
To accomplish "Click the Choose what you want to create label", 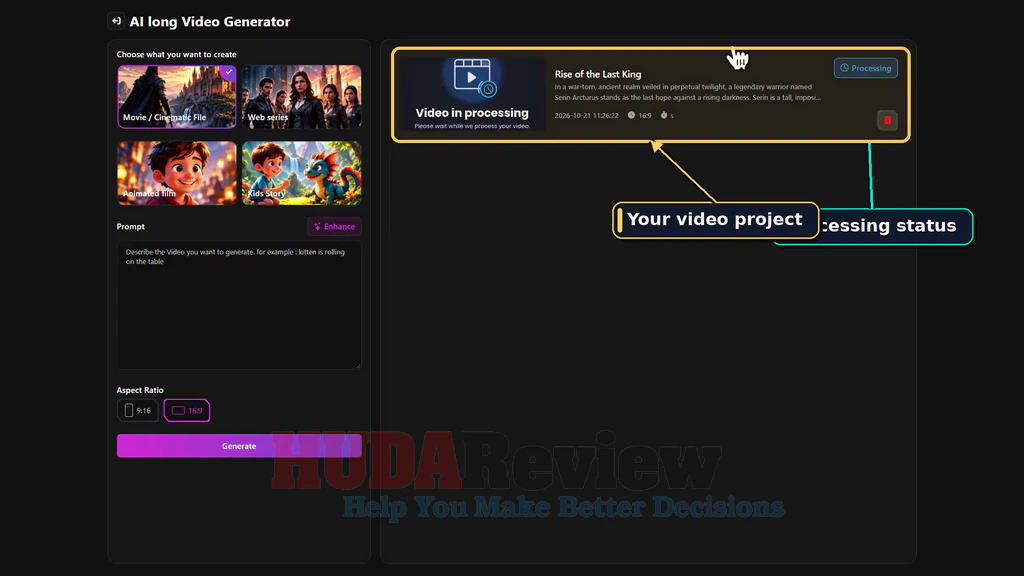I will (x=176, y=54).
